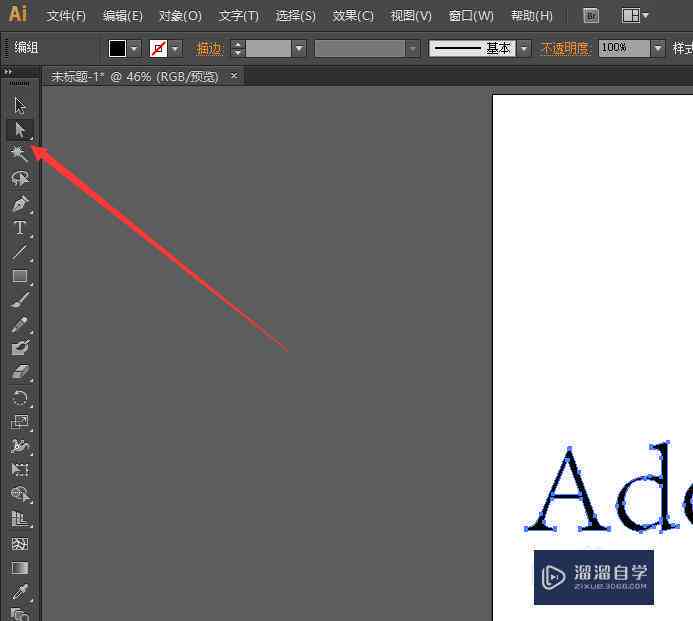Open the 对象(O) menu

click(x=180, y=16)
